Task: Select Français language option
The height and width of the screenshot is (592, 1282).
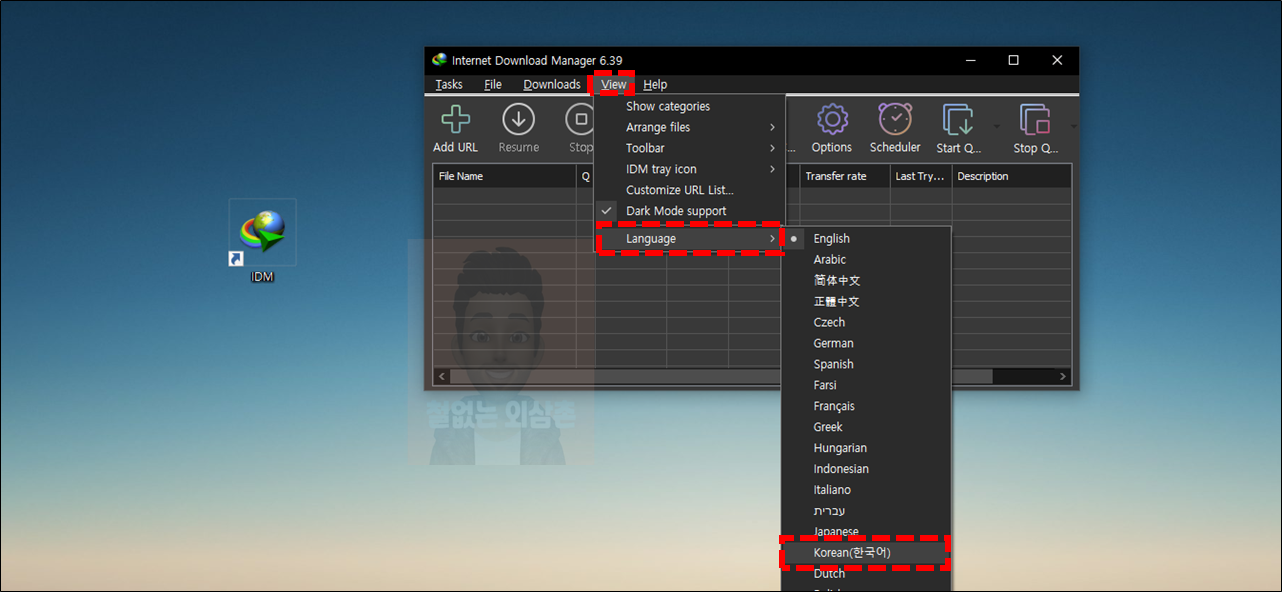Action: tap(866, 406)
